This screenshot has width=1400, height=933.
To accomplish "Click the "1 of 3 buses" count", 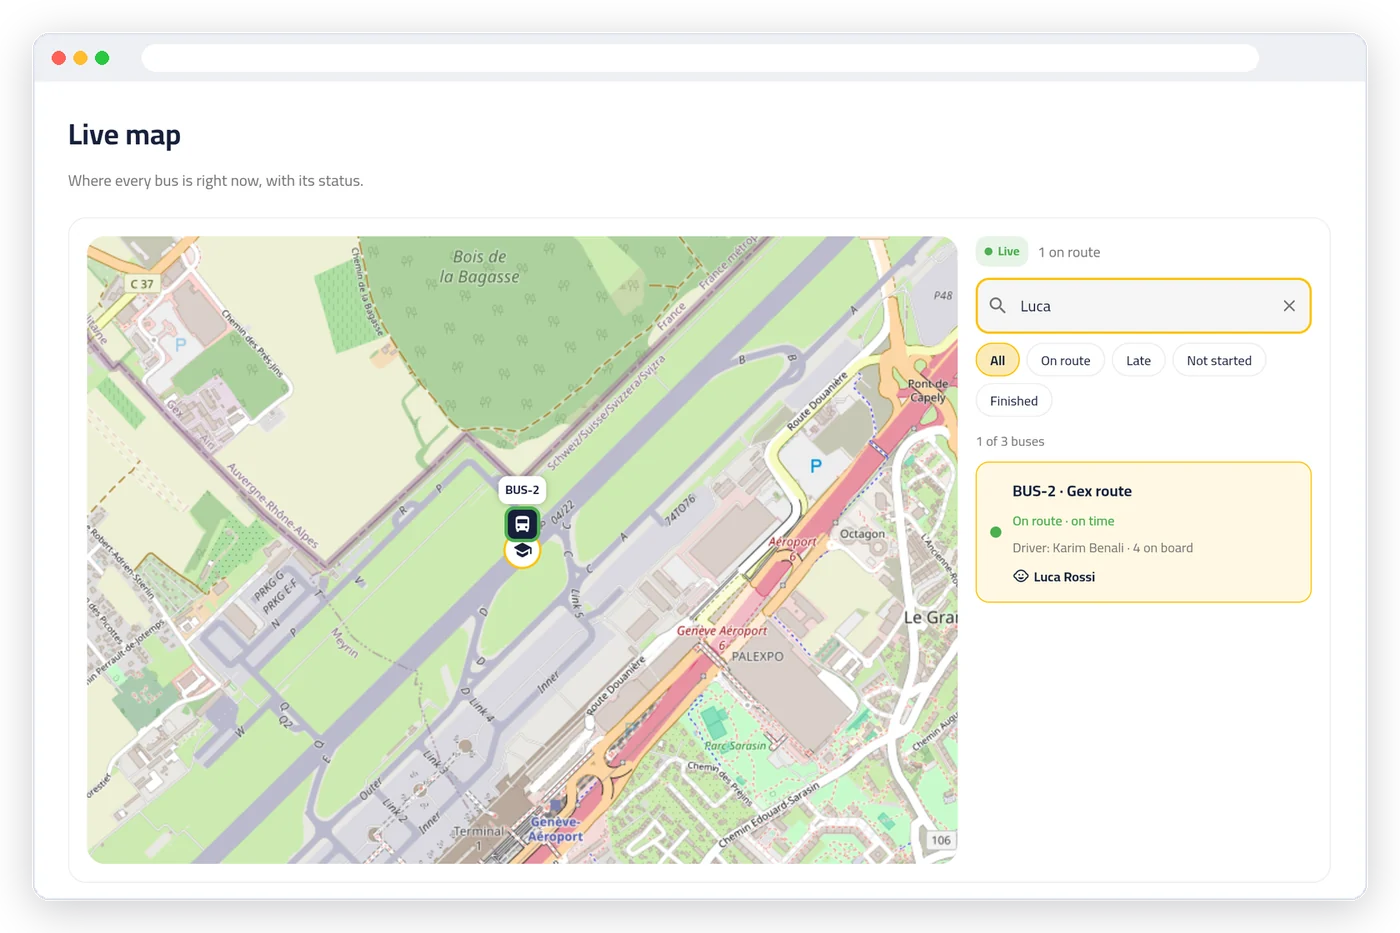I will (1010, 441).
